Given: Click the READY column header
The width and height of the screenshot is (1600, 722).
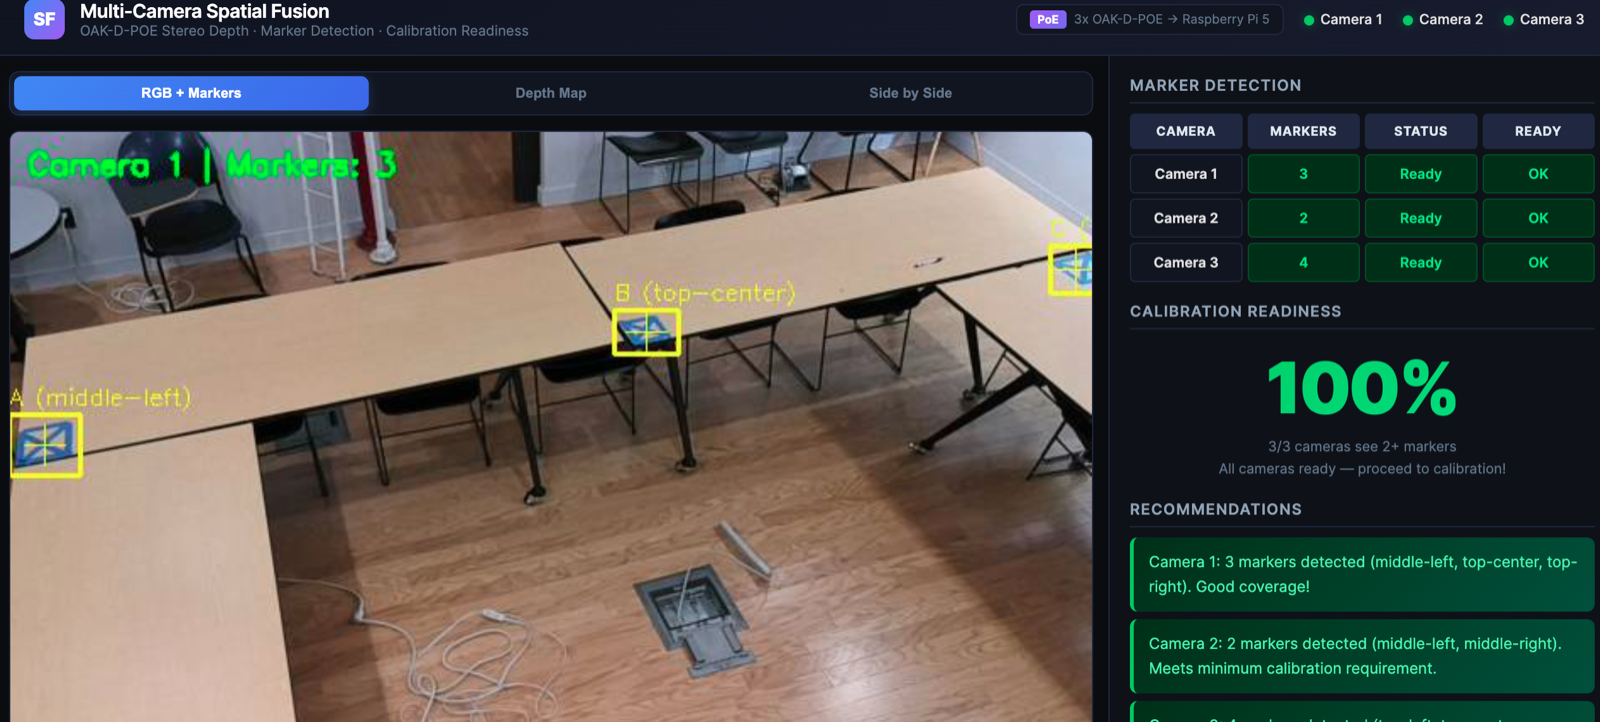Looking at the screenshot, I should click(1538, 131).
